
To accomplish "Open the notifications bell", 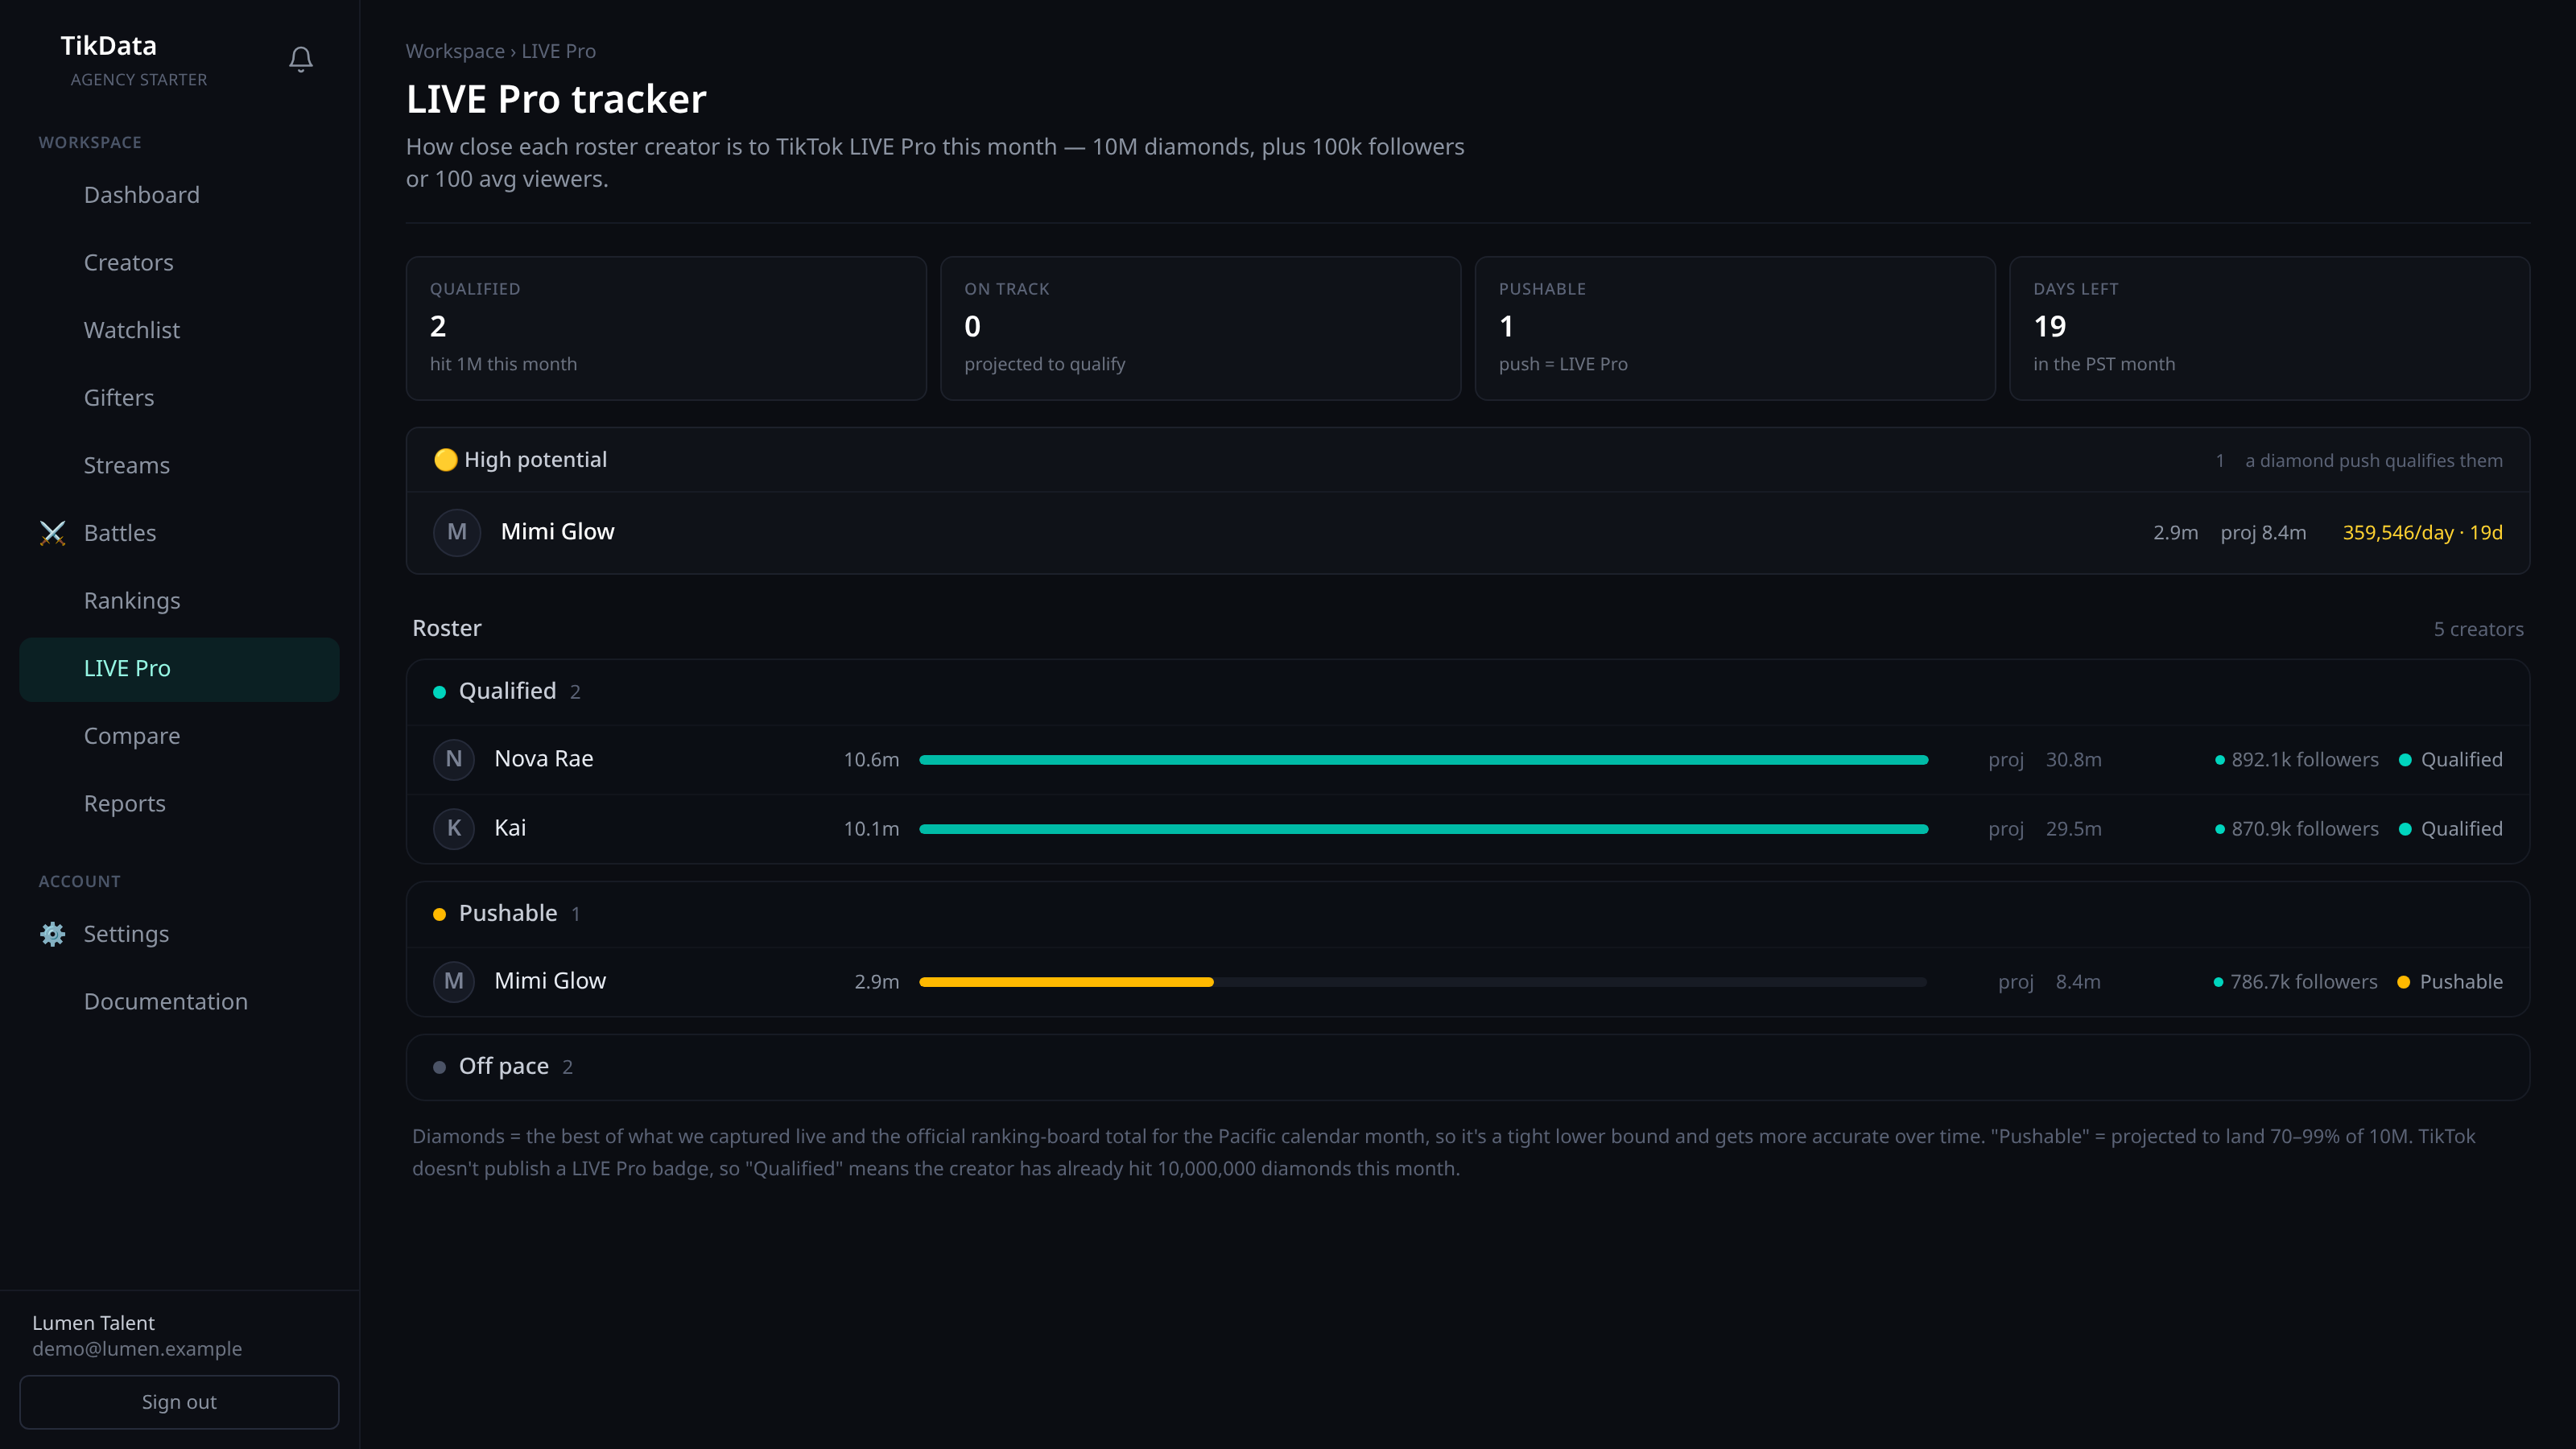I will pos(301,59).
